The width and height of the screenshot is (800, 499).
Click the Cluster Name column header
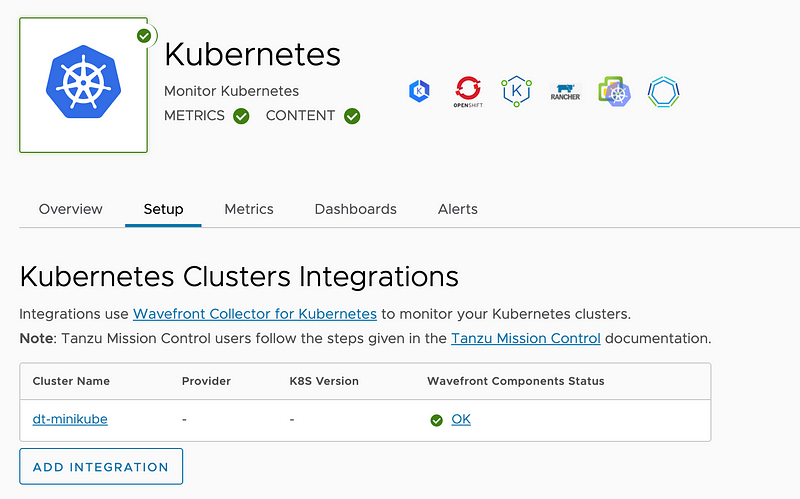[x=71, y=381]
